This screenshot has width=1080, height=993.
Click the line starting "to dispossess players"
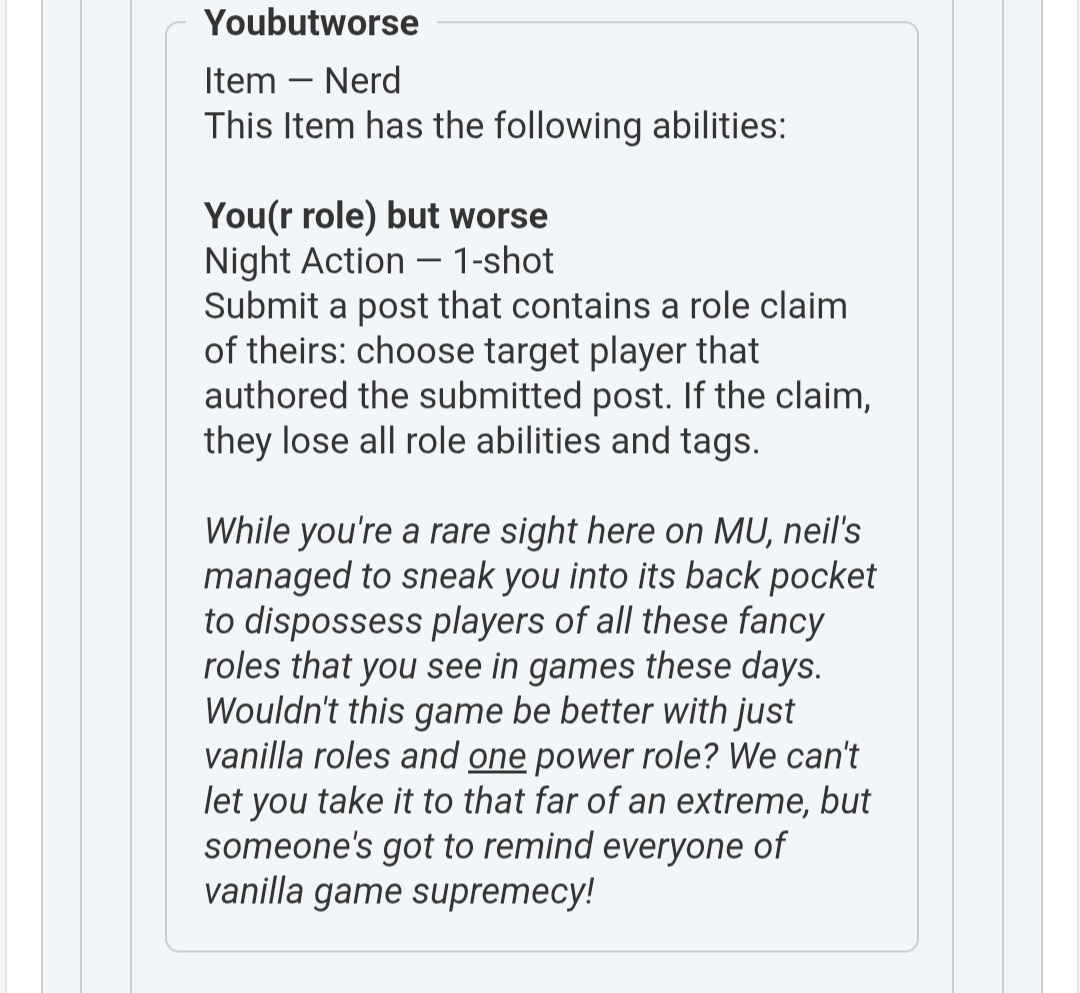point(514,621)
